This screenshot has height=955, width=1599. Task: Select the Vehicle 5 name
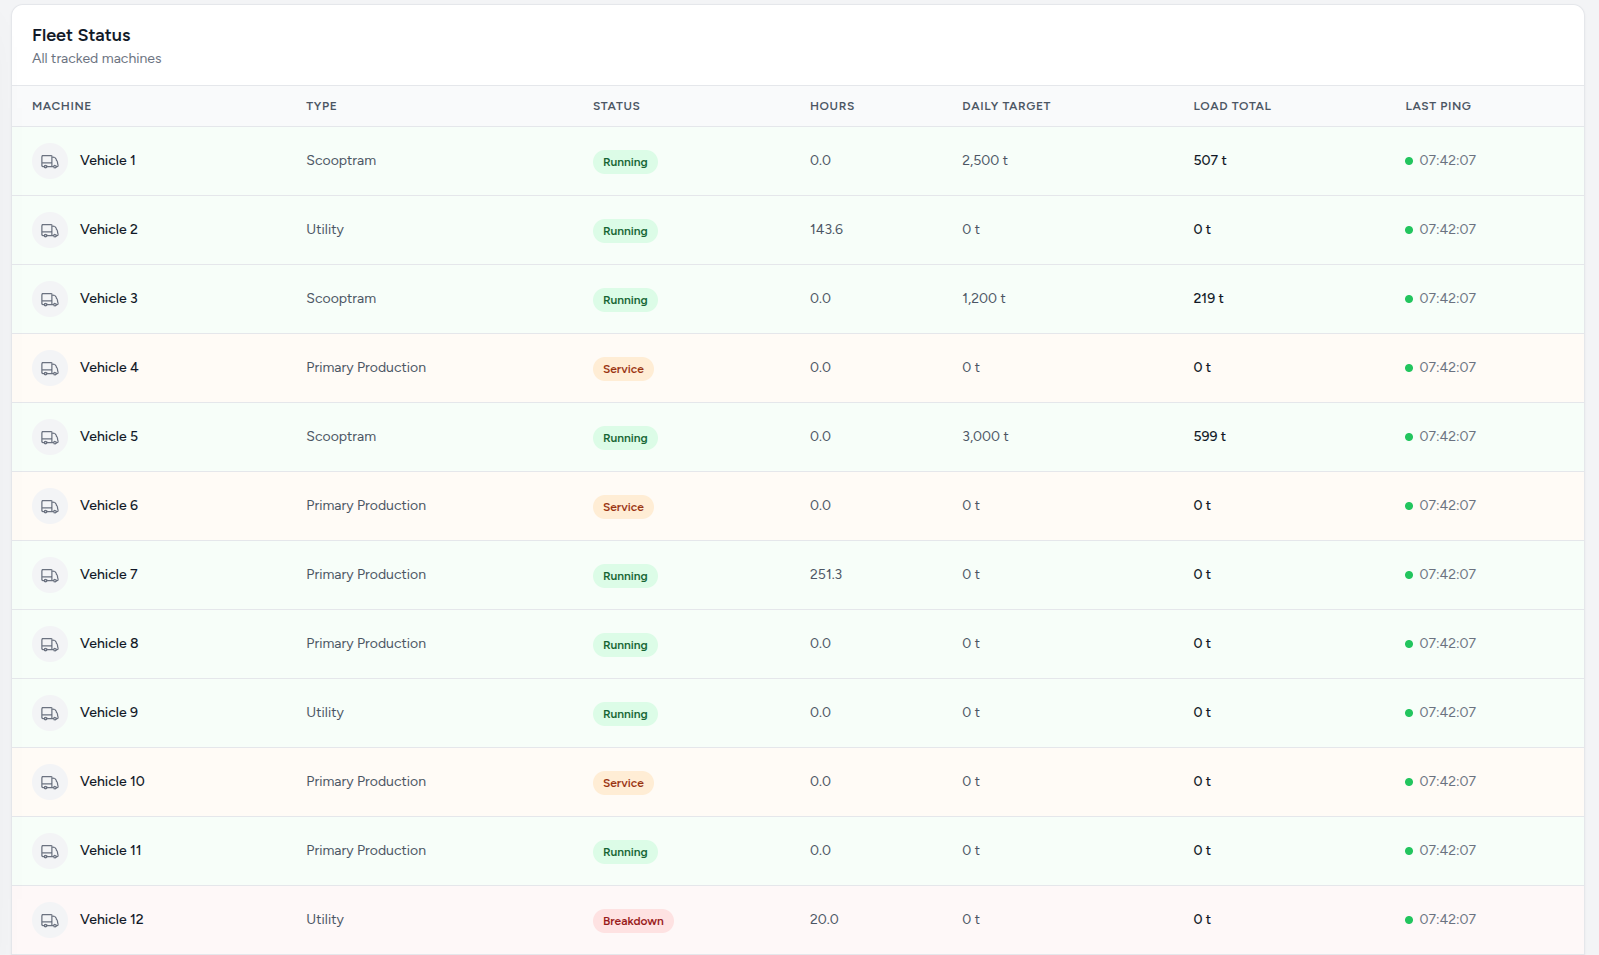[x=109, y=436]
